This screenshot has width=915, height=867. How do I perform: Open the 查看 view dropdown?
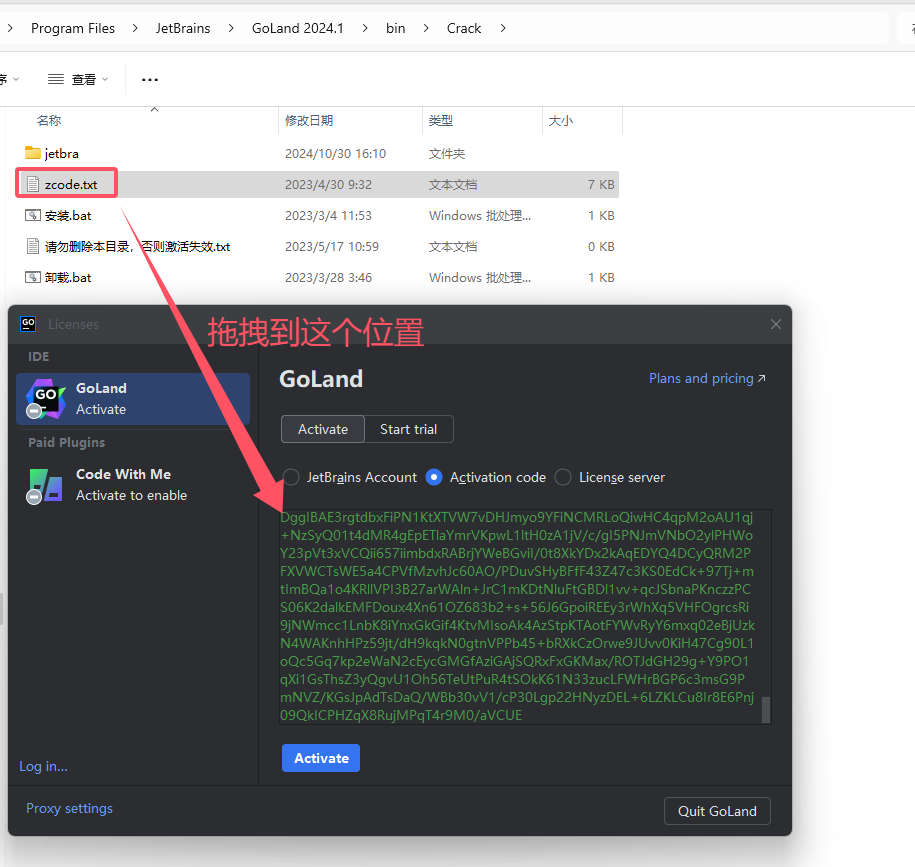tap(78, 79)
